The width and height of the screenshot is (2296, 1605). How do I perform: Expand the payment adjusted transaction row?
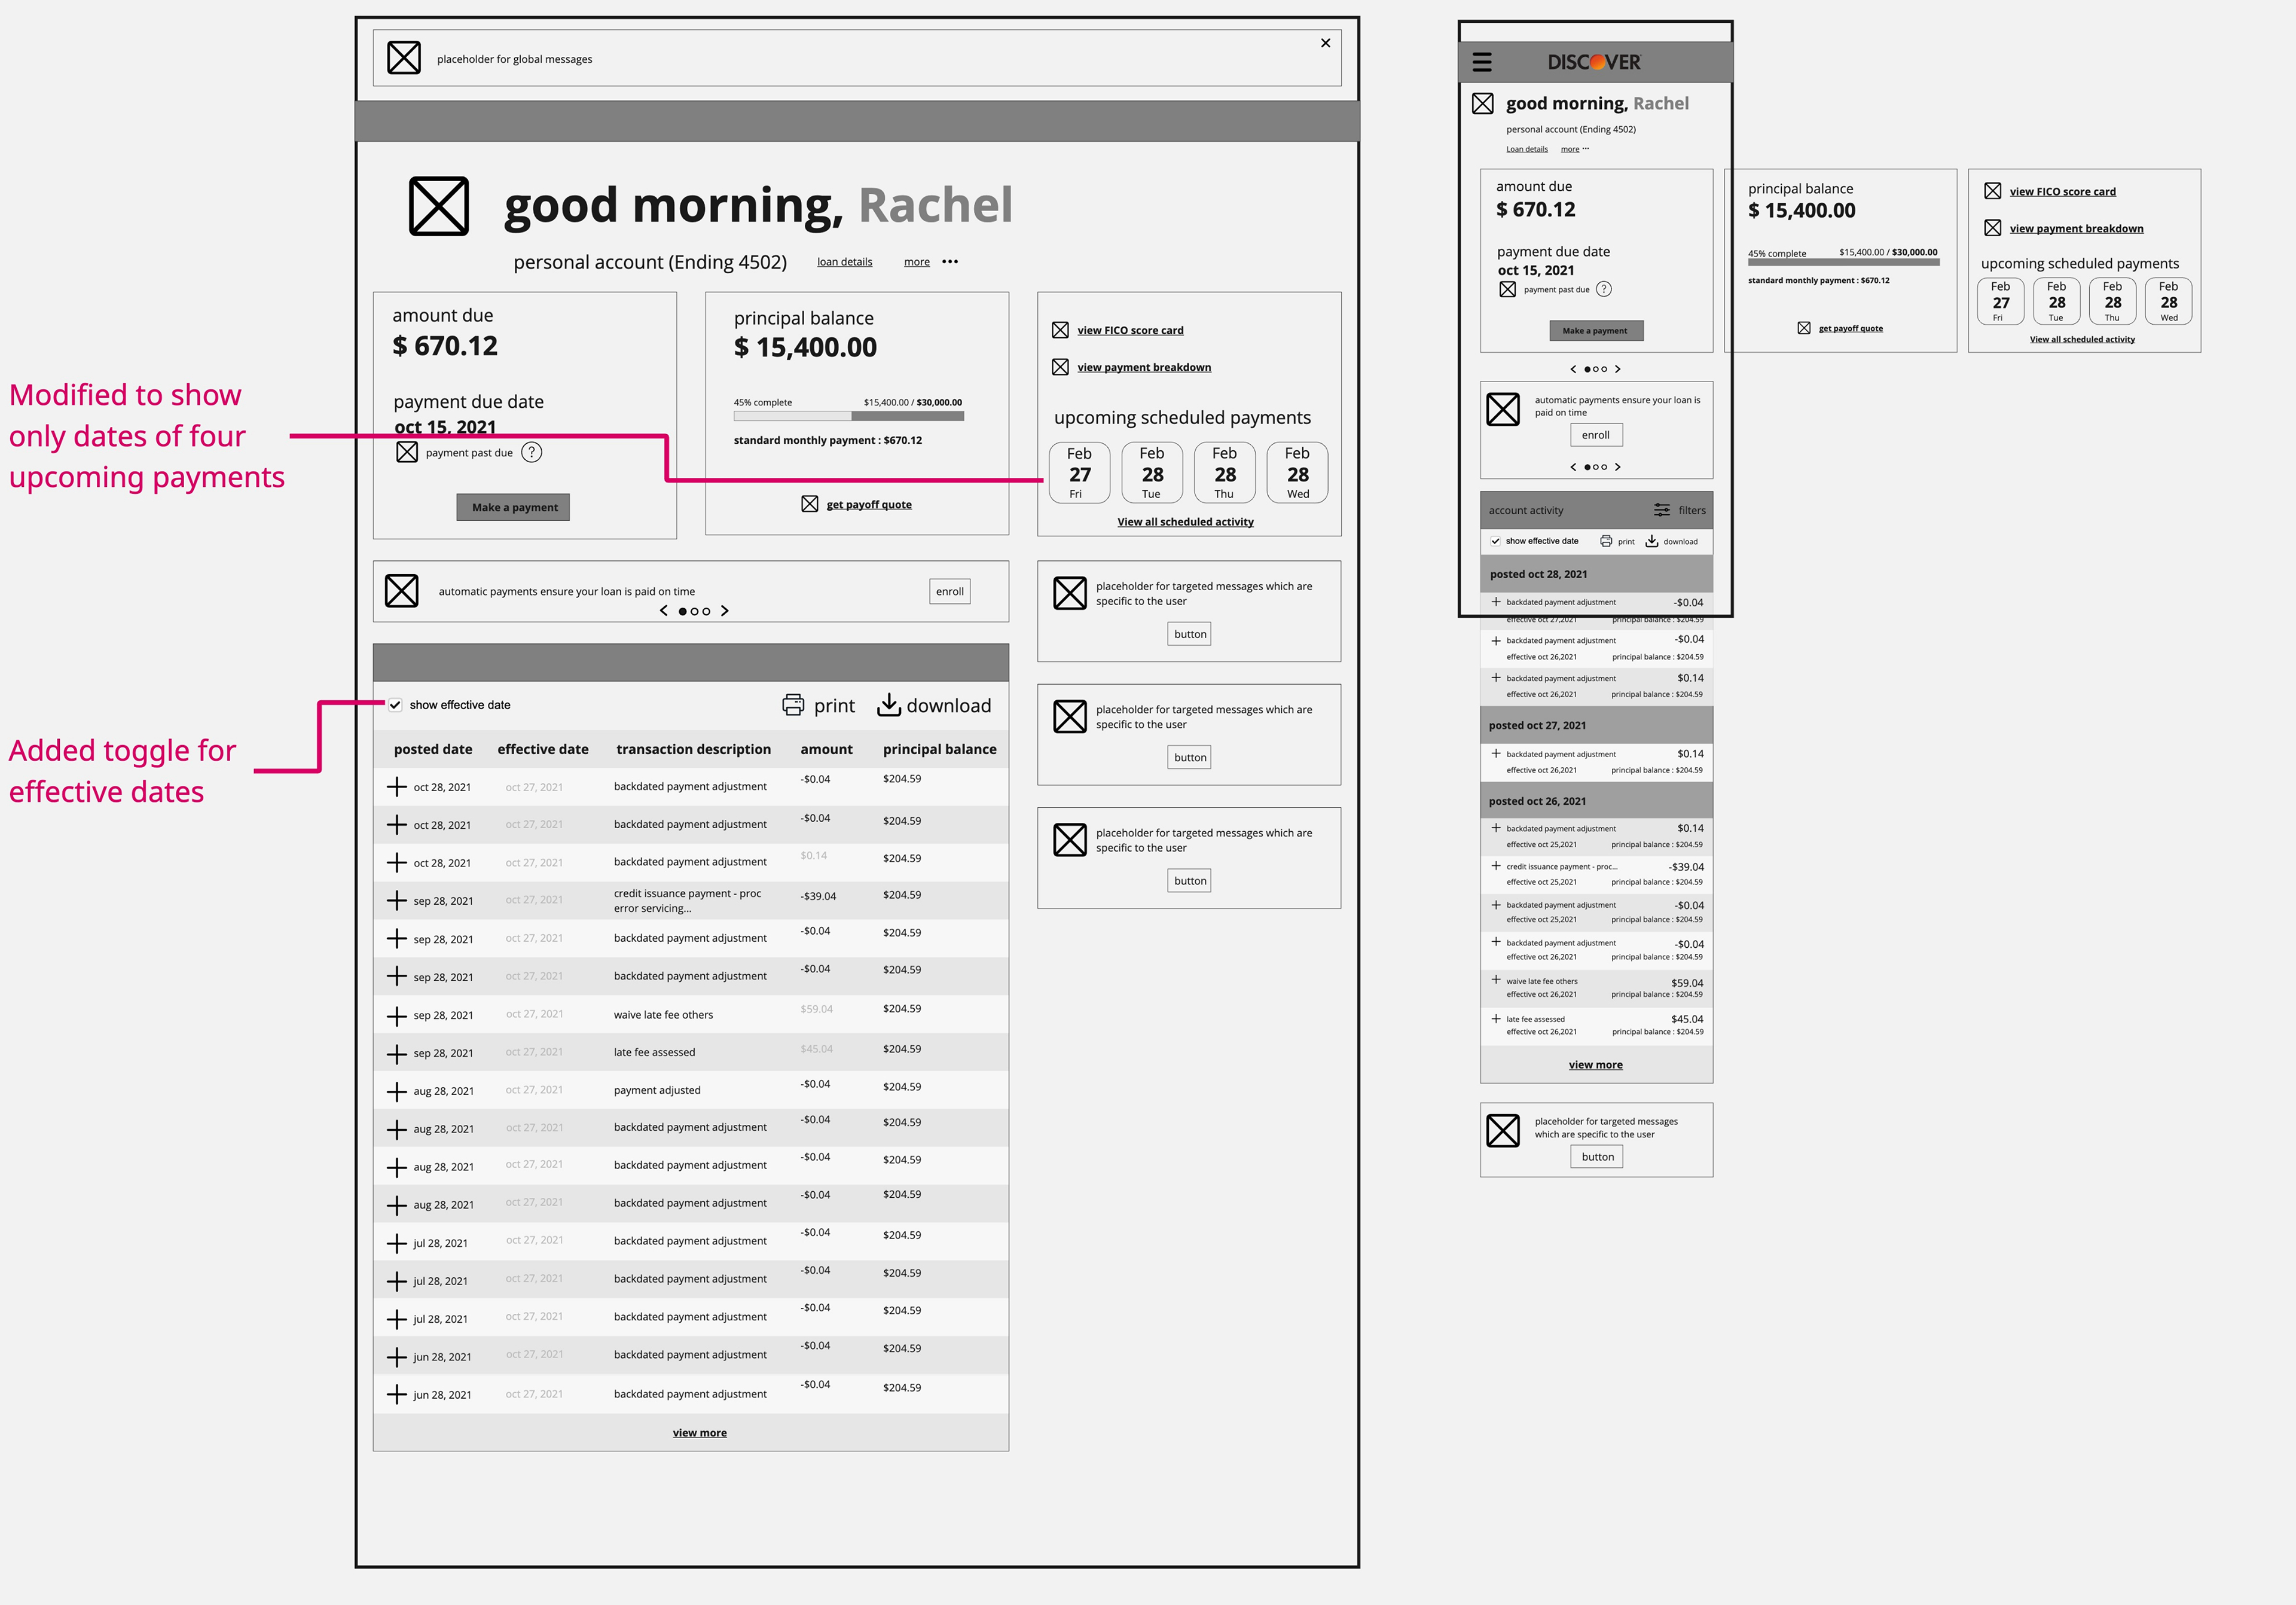click(397, 1091)
